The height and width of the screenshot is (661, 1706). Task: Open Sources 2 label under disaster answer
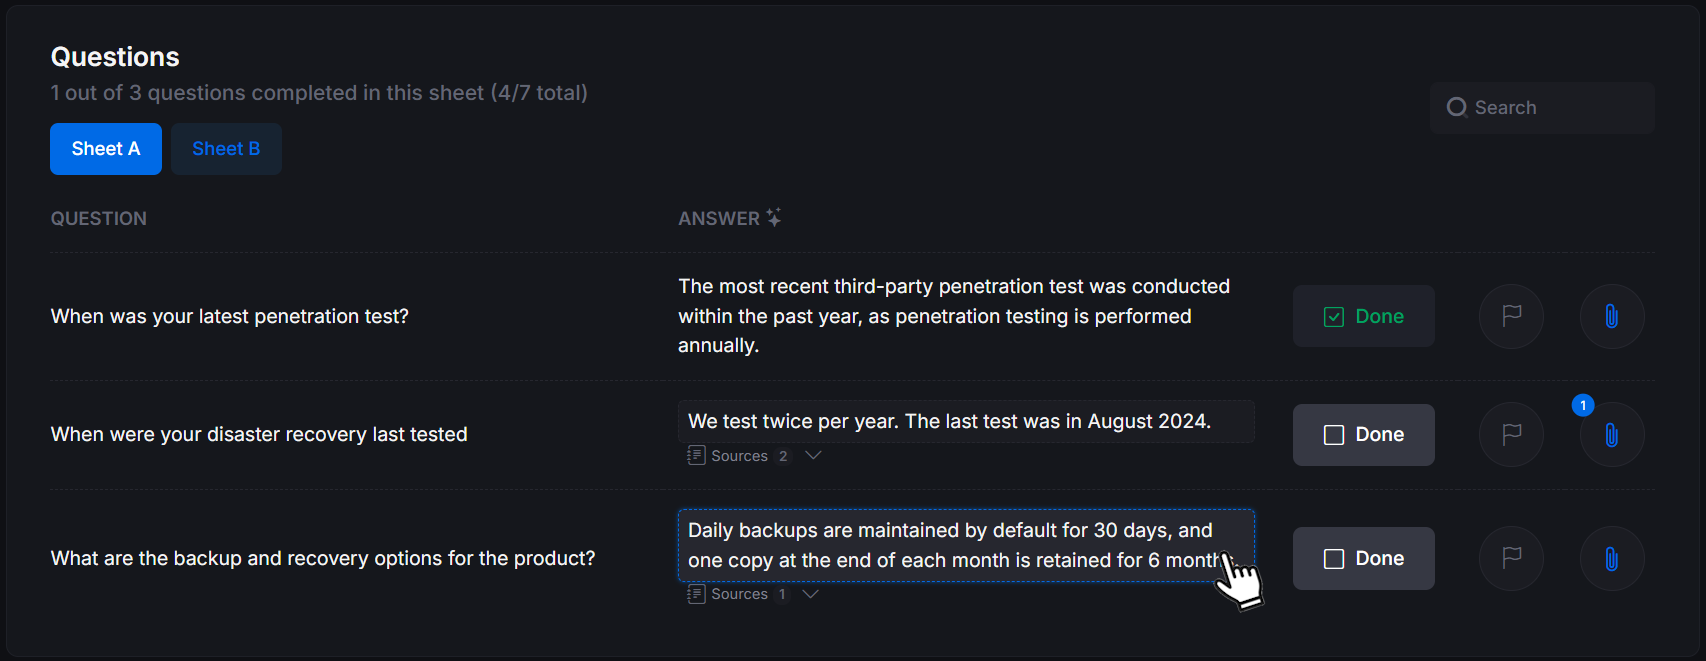click(739, 456)
